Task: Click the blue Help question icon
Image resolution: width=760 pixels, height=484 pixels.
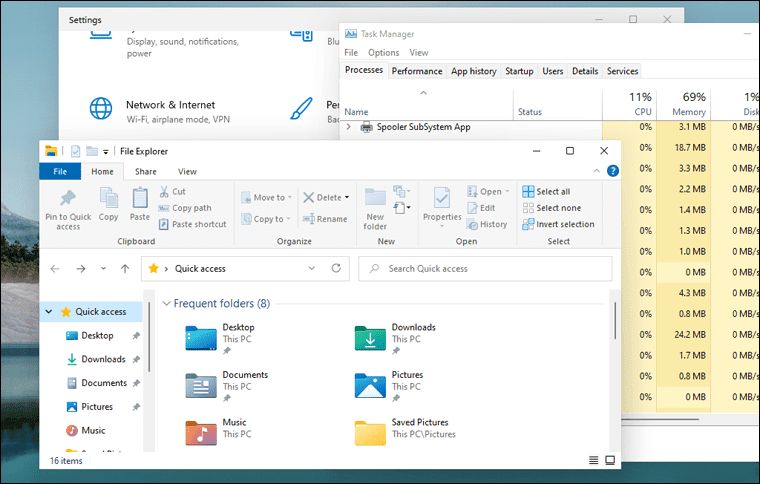Action: (x=613, y=171)
